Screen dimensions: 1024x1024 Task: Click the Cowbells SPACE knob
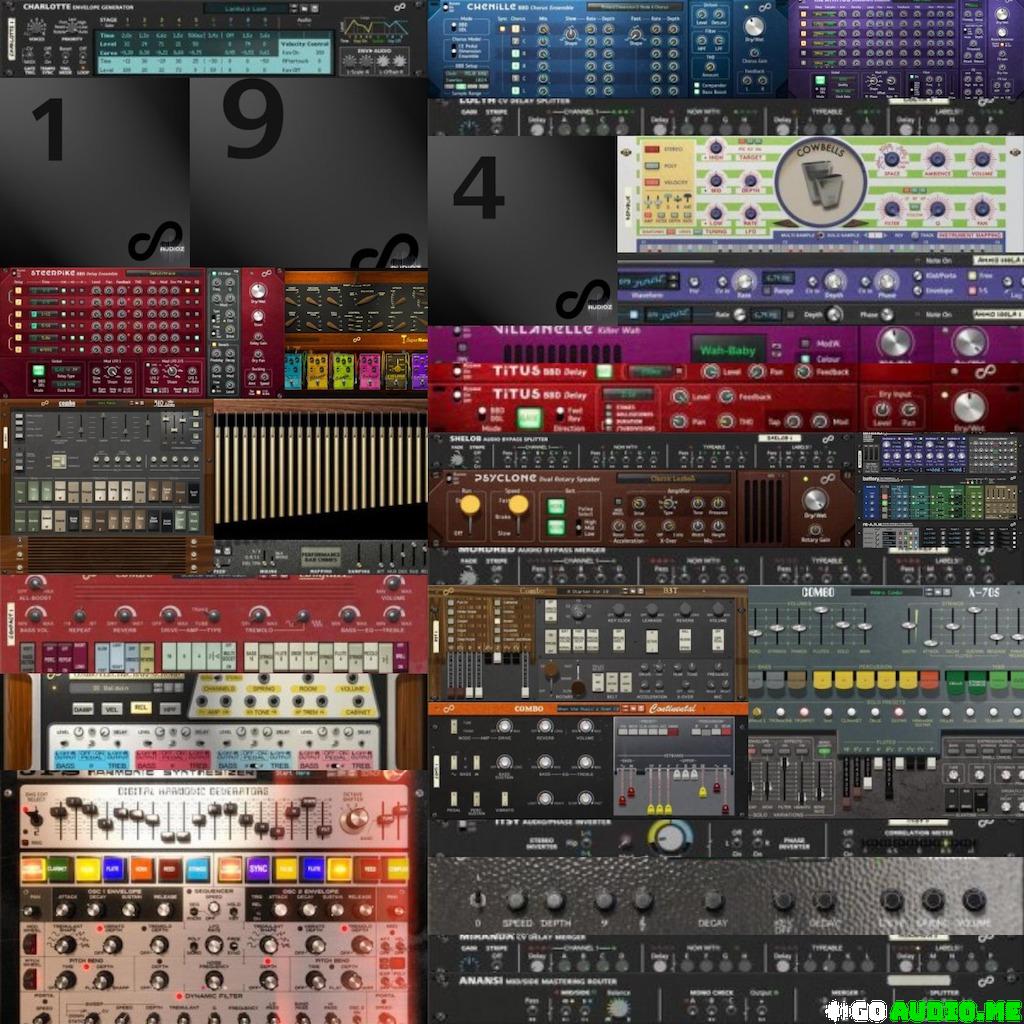tap(893, 158)
